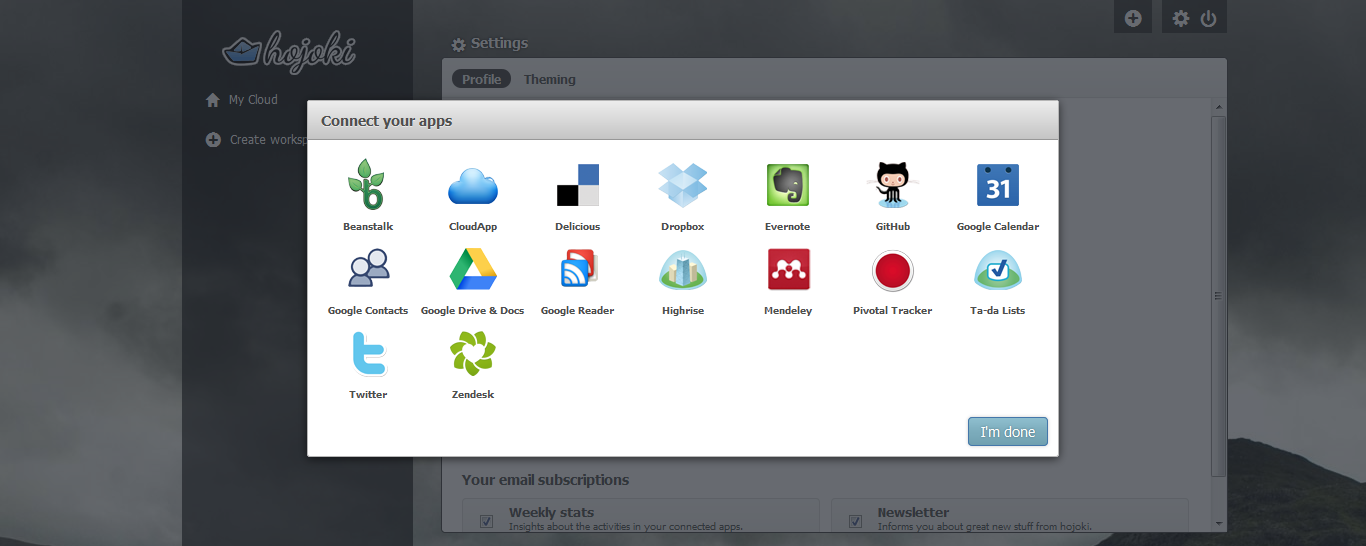Select Pivotal Tracker app
Screen dimensions: 1366x546
[892, 270]
